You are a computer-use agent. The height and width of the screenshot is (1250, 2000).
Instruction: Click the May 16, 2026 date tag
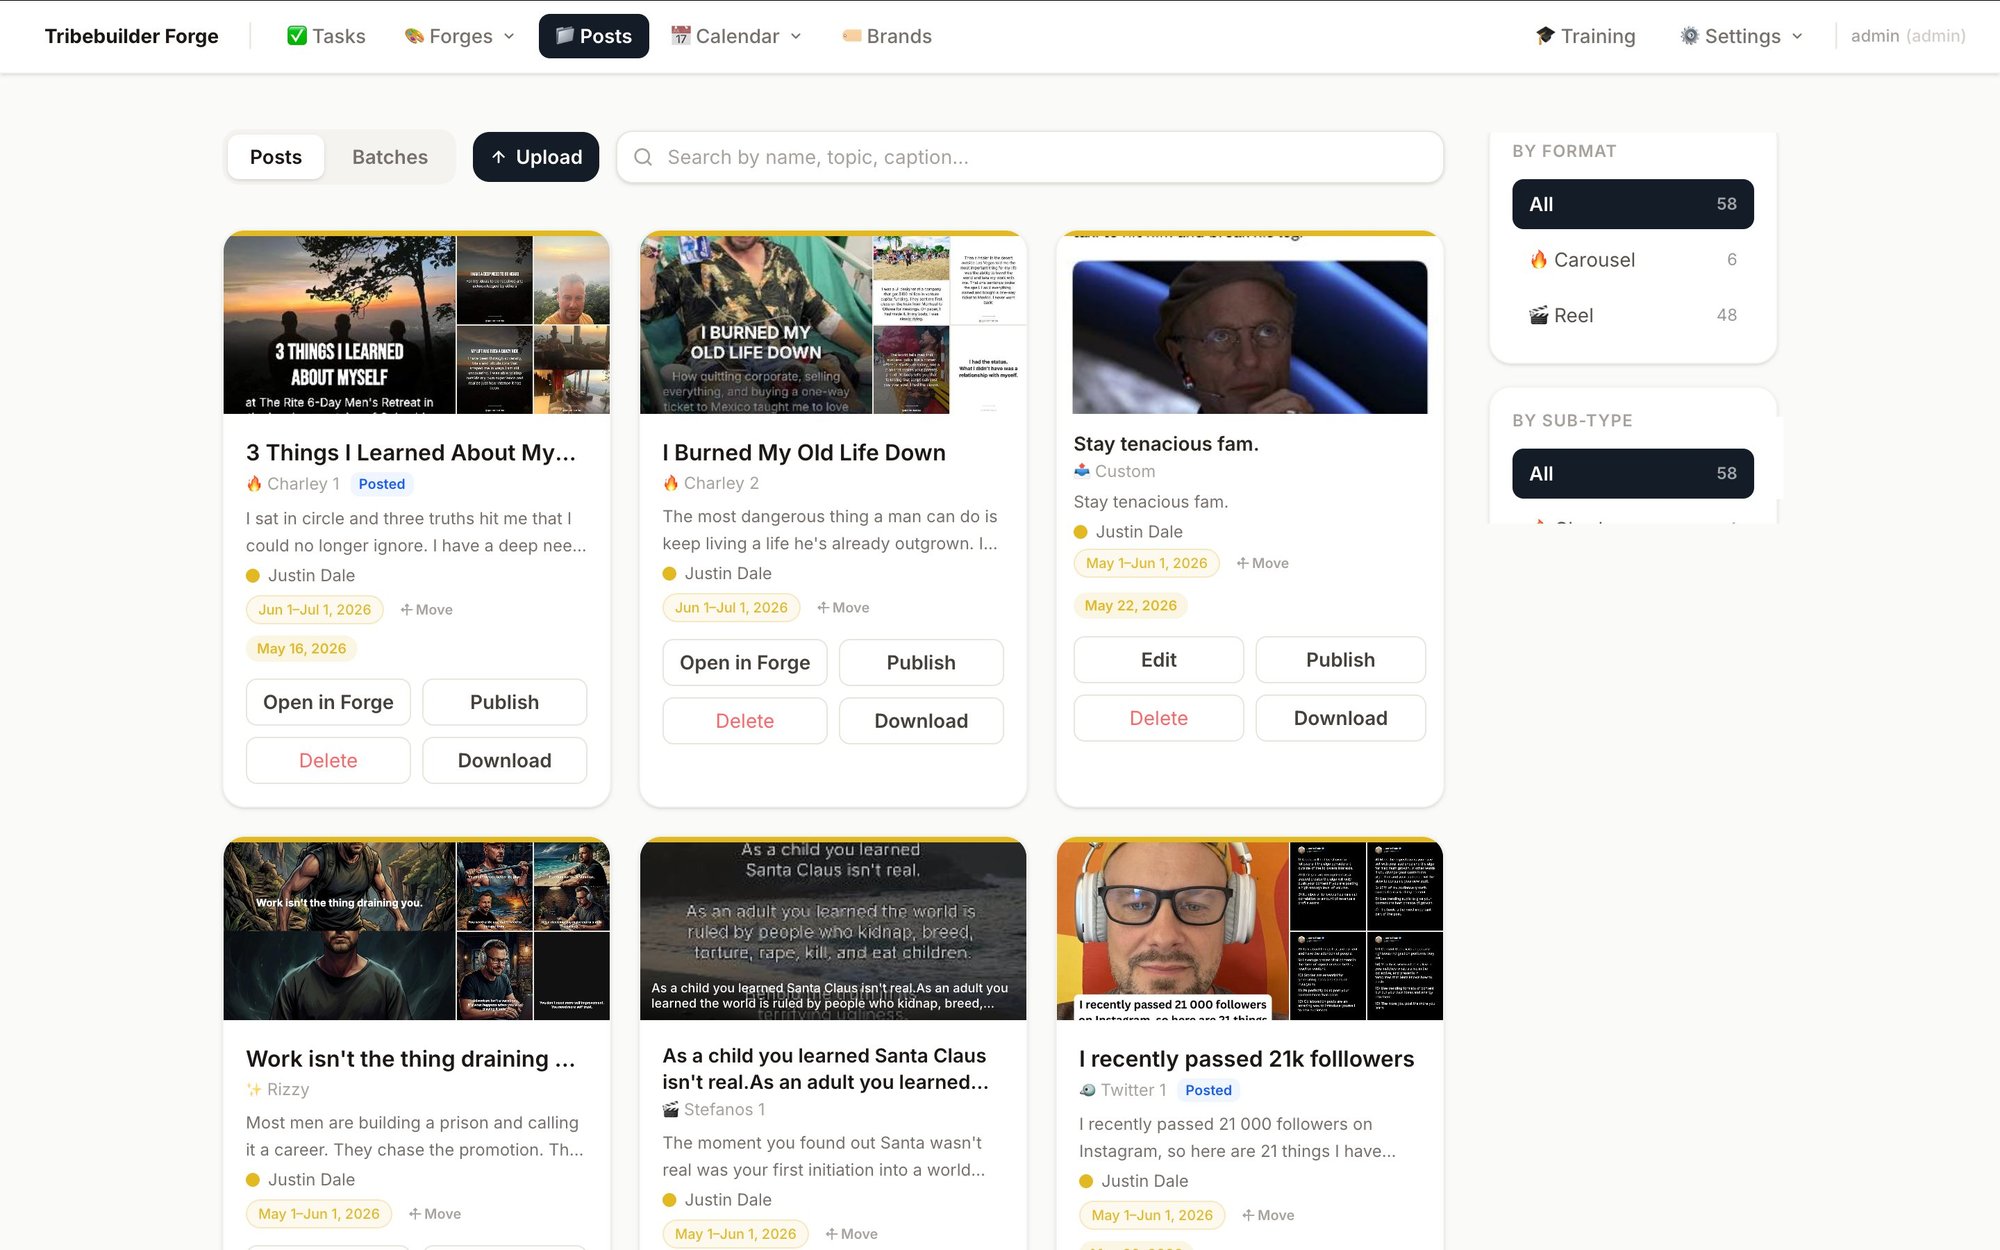(301, 649)
